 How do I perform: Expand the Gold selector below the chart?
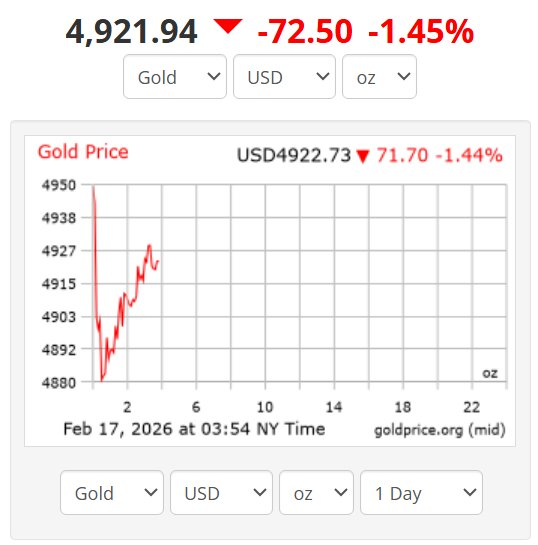(112, 493)
